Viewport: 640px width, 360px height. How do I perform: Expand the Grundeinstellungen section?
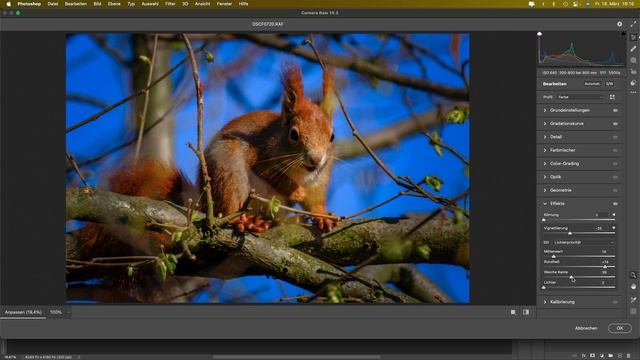pos(545,110)
